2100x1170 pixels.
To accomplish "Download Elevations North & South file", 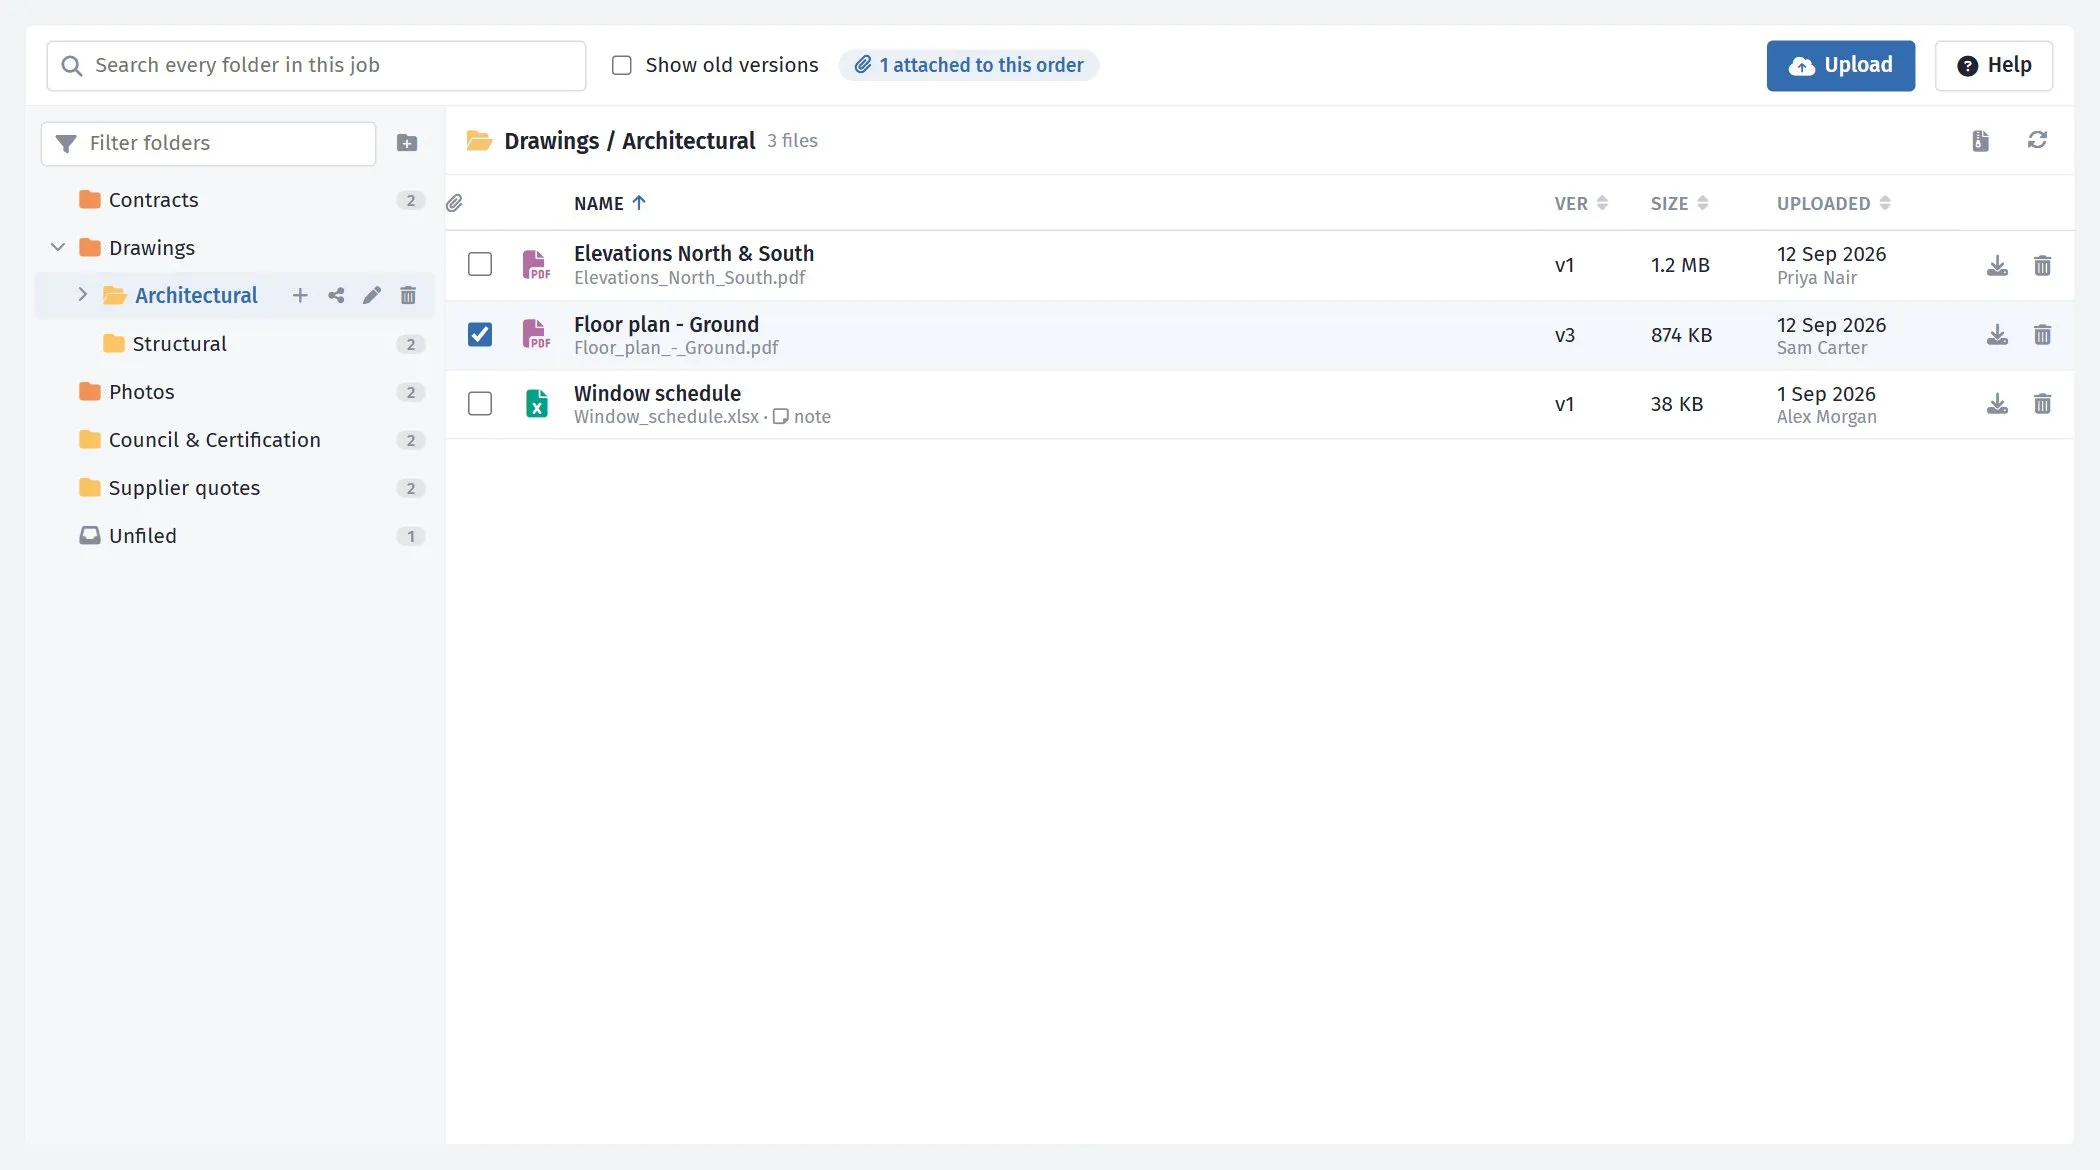I will tap(1997, 265).
